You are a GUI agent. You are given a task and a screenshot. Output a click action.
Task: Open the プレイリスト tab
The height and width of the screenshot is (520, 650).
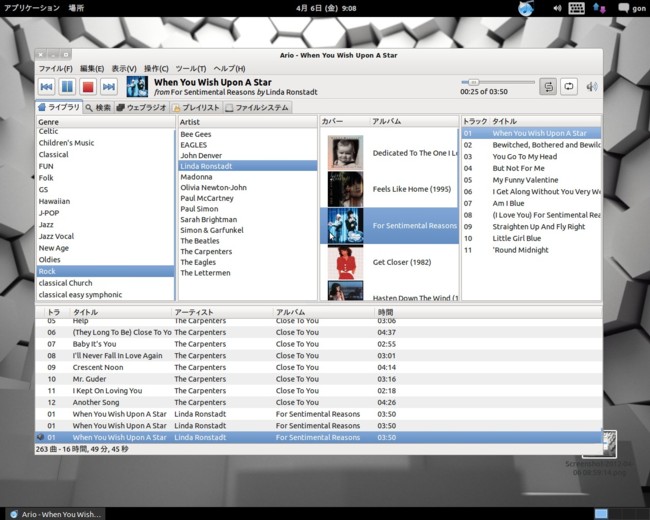[196, 108]
